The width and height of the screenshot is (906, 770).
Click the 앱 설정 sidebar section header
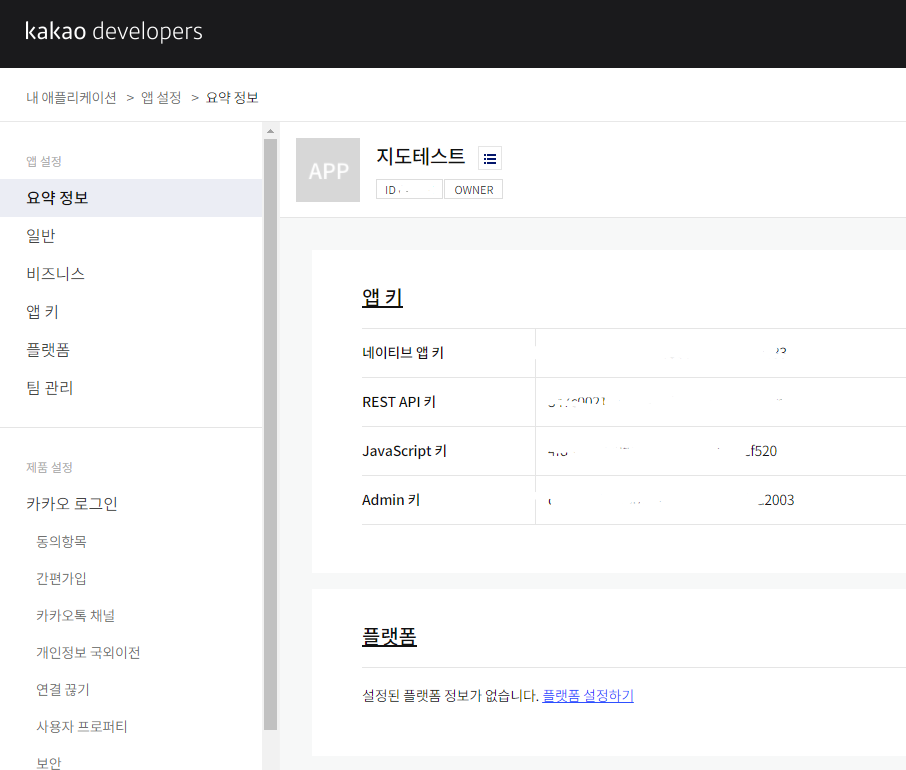pyautogui.click(x=44, y=161)
